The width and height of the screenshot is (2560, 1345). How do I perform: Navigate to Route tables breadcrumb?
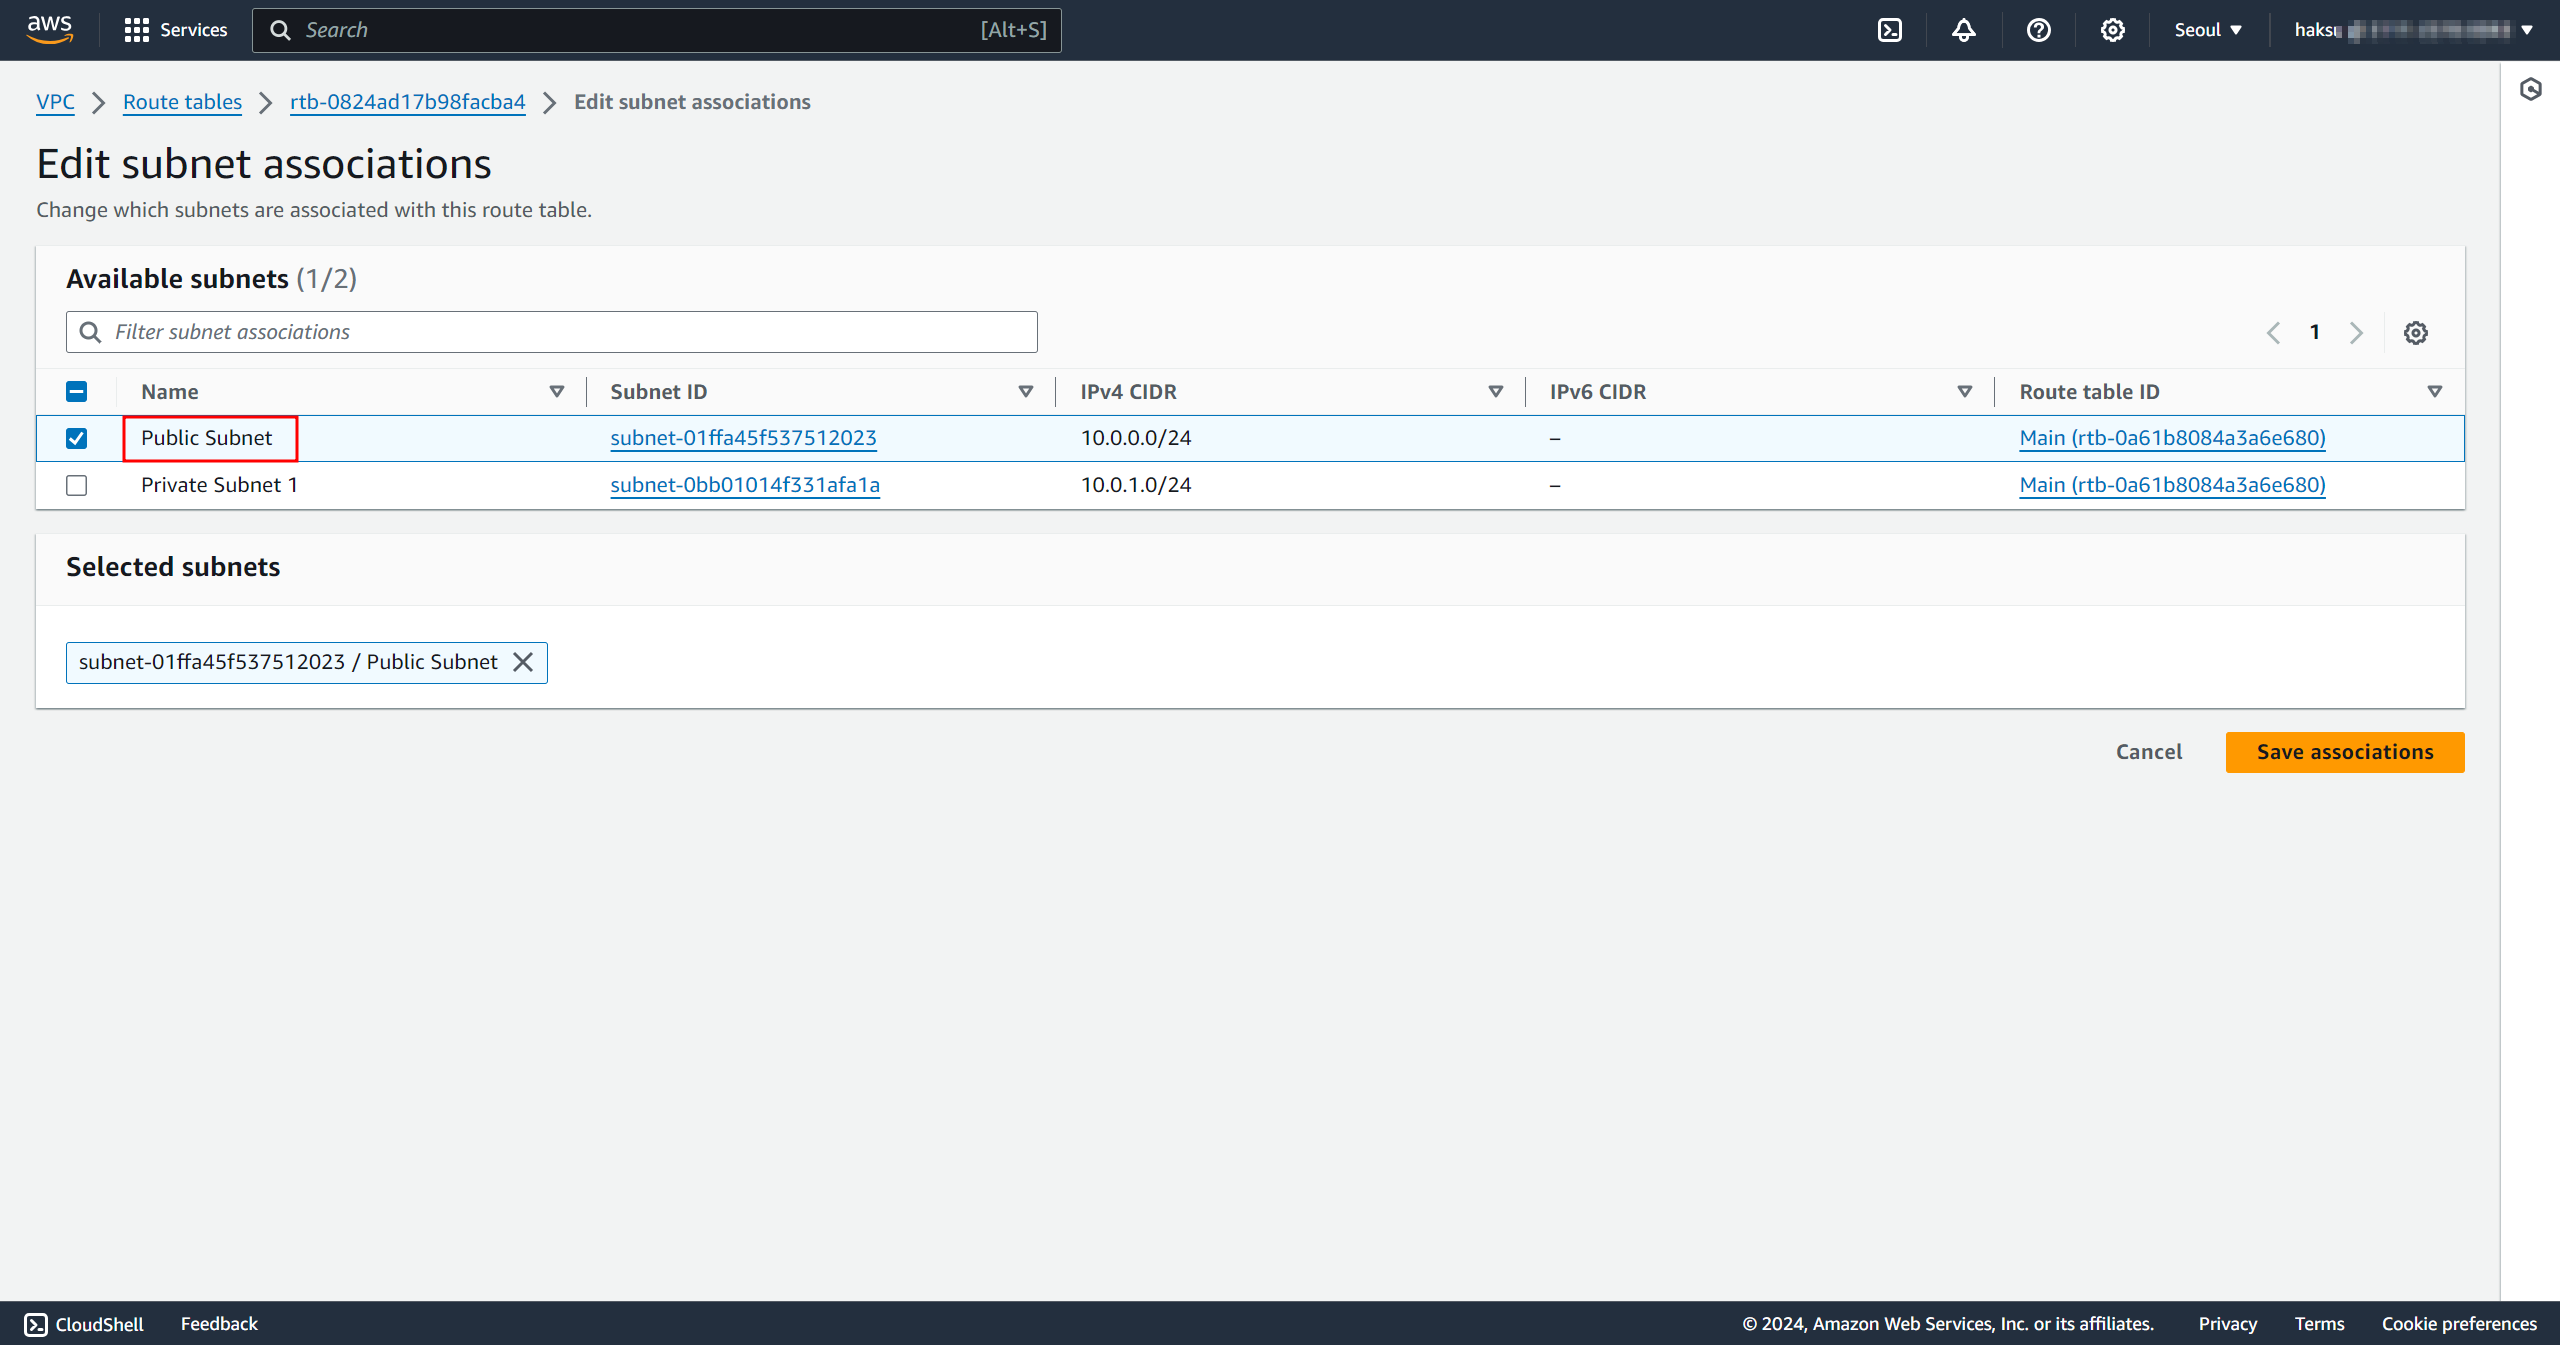coord(182,102)
